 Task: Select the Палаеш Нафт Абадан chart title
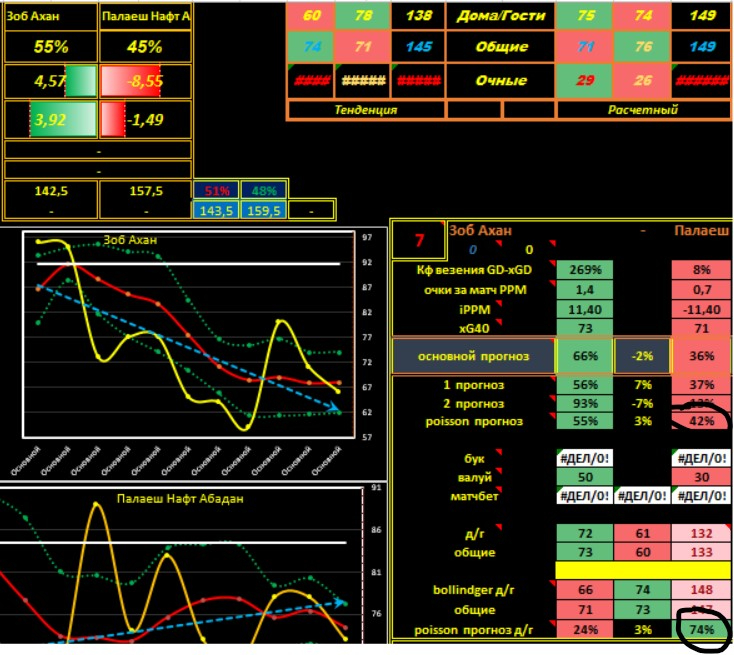click(180, 498)
